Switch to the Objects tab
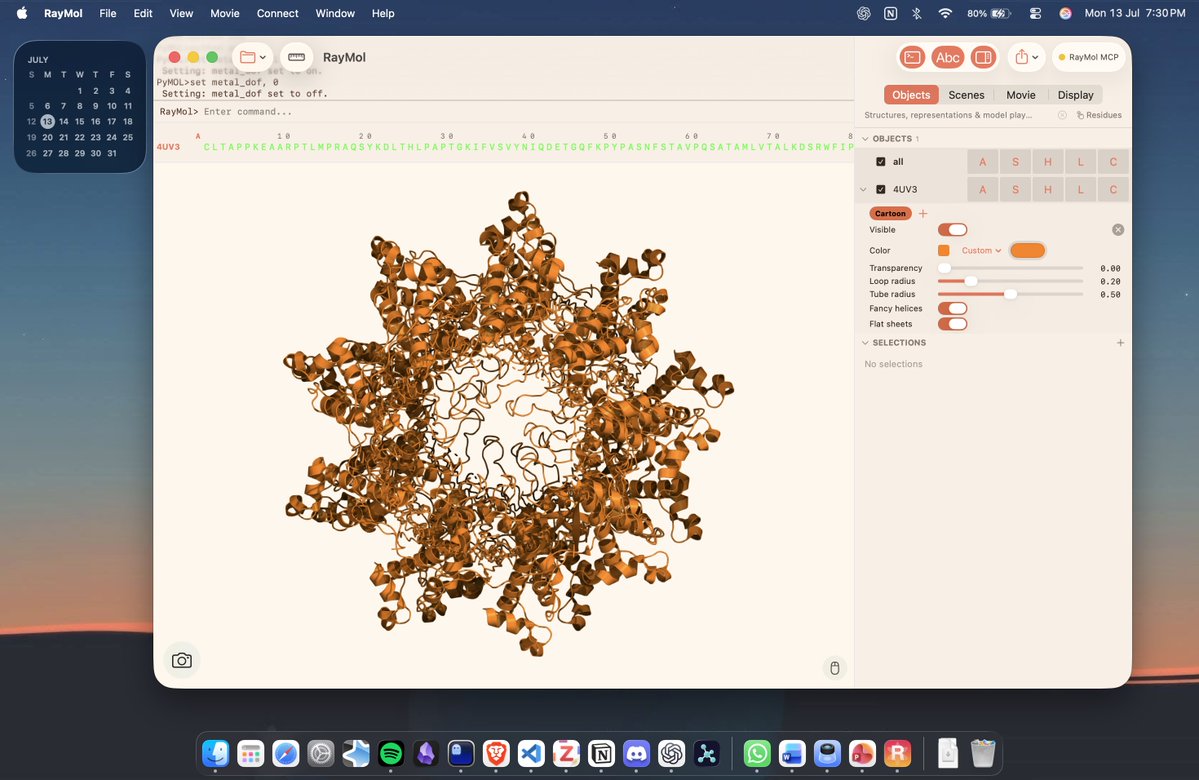1199x780 pixels. 911,95
